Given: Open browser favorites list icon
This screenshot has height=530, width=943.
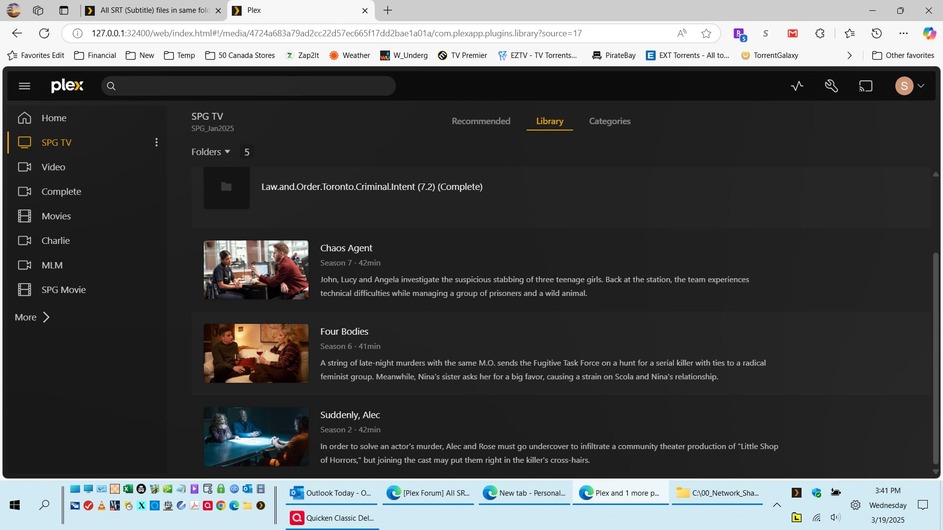Looking at the screenshot, I should tap(849, 33).
